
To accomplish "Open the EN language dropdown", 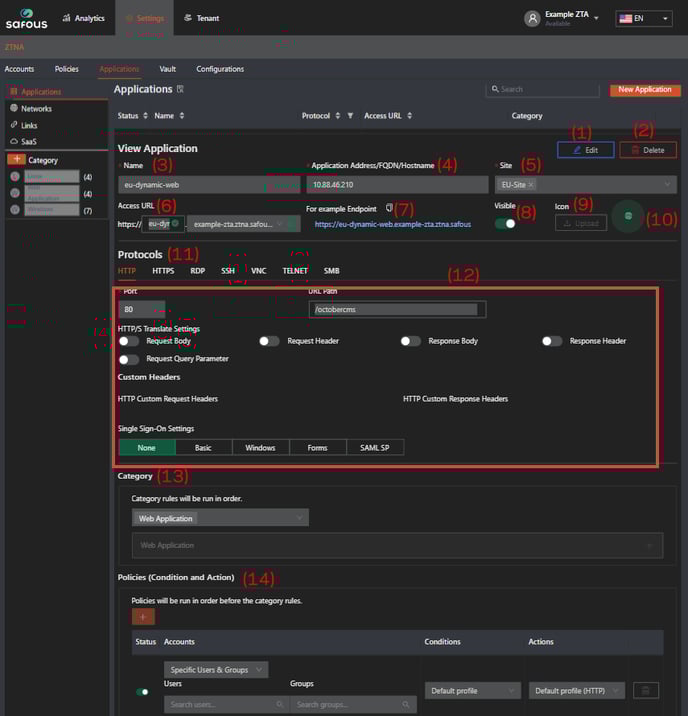I will point(643,18).
